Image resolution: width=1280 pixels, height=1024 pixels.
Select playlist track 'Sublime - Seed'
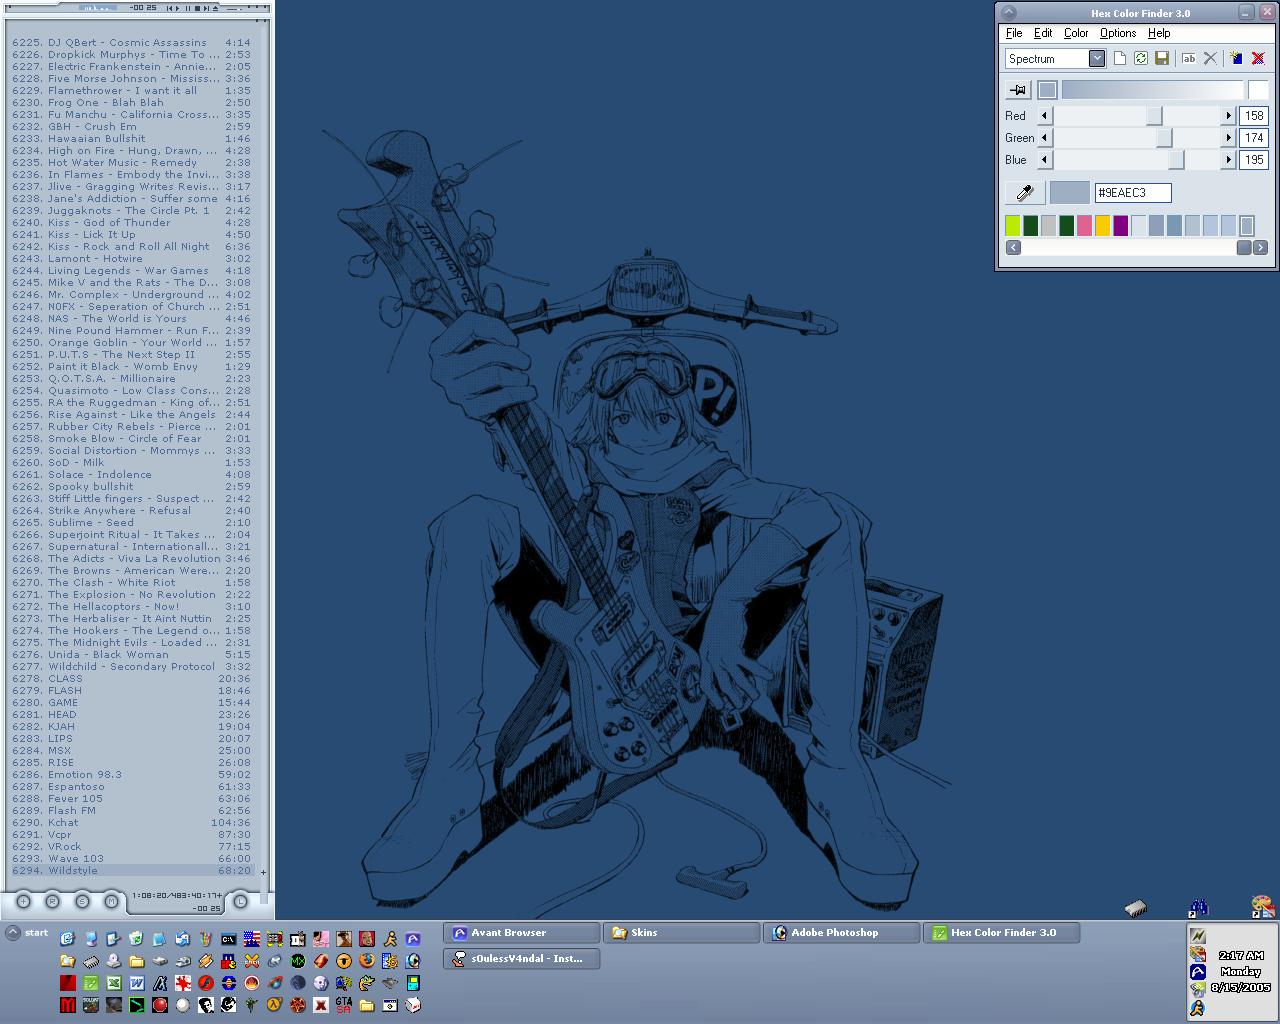[x=131, y=522]
